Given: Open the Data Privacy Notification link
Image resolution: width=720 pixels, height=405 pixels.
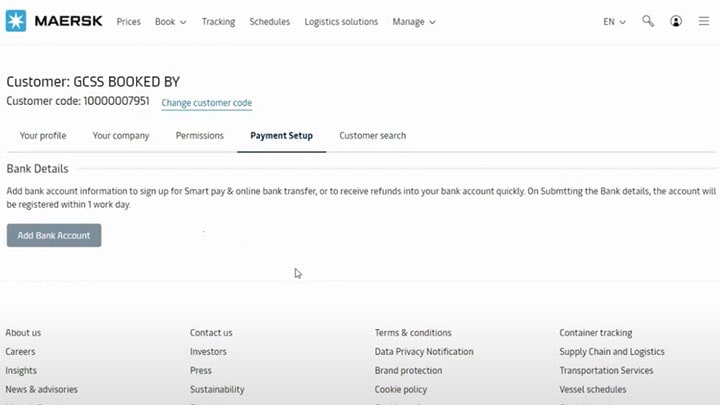Looking at the screenshot, I should [x=424, y=352].
